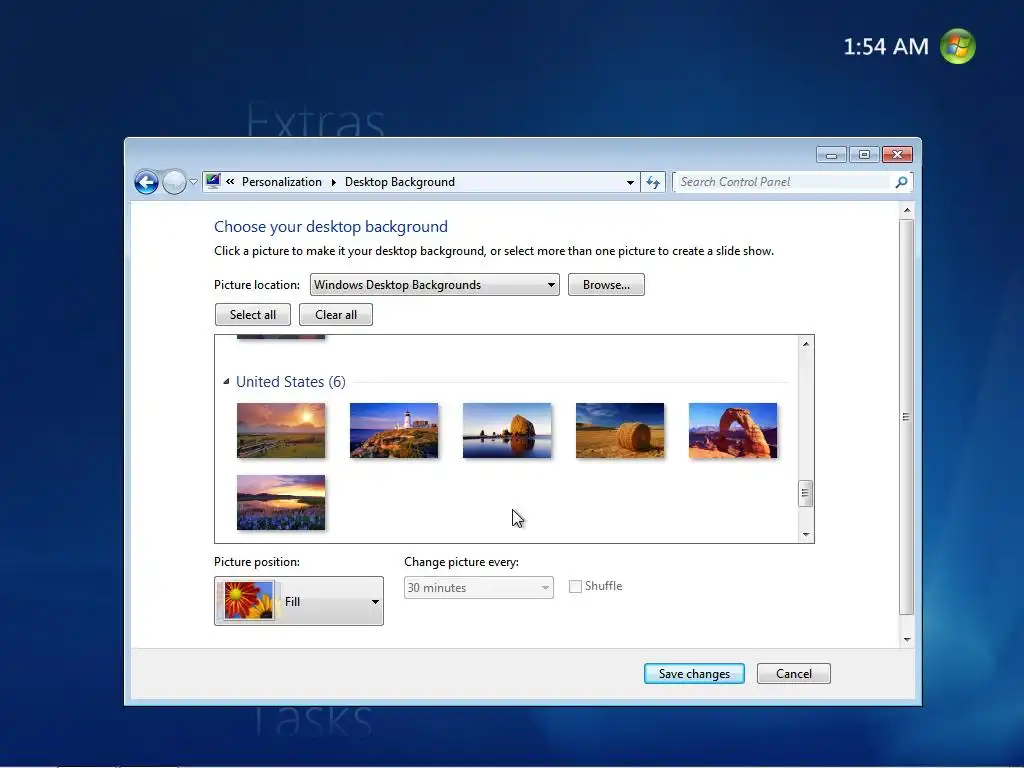Open the Picture location combo box
The image size is (1024, 768).
point(434,285)
